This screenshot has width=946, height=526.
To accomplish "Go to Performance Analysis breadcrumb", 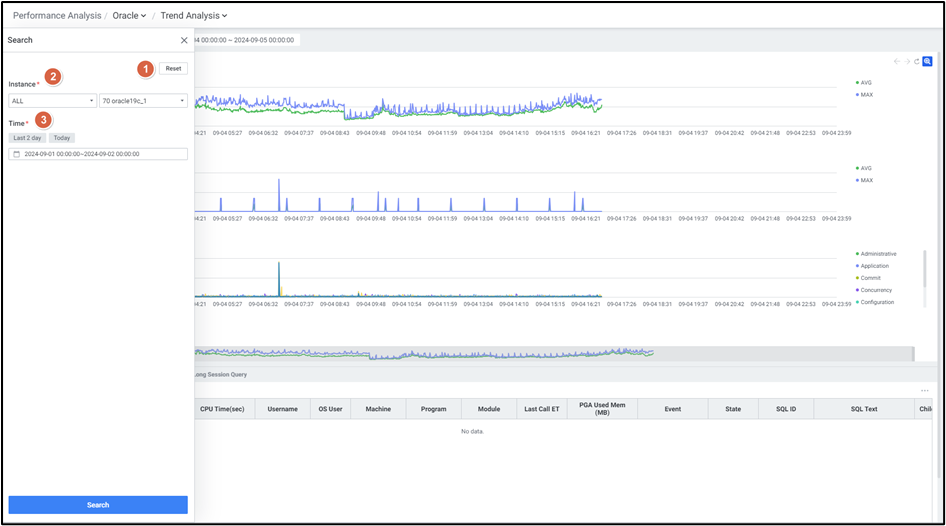I will coord(56,16).
